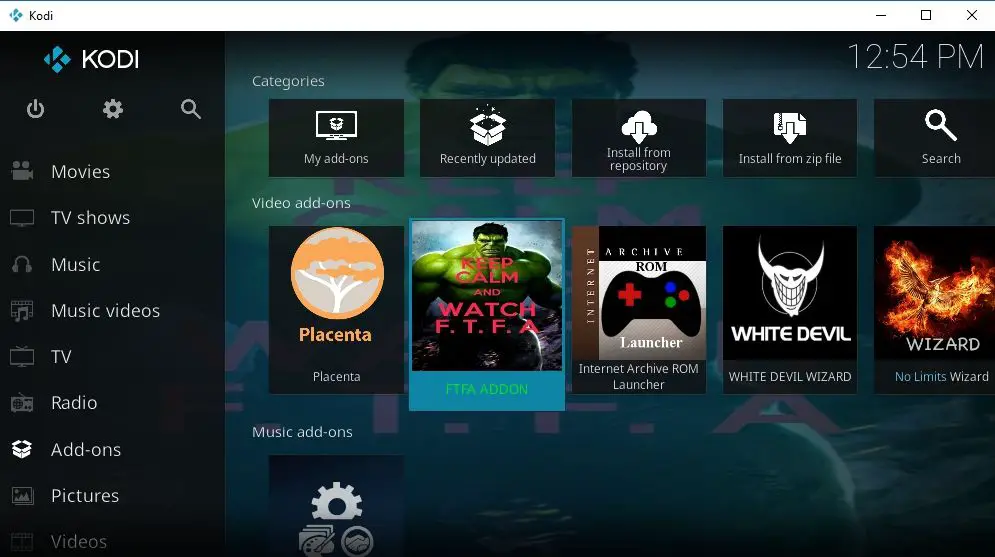Click the Movies camera icon
Screen dimensions: 995x557
tap(22, 171)
